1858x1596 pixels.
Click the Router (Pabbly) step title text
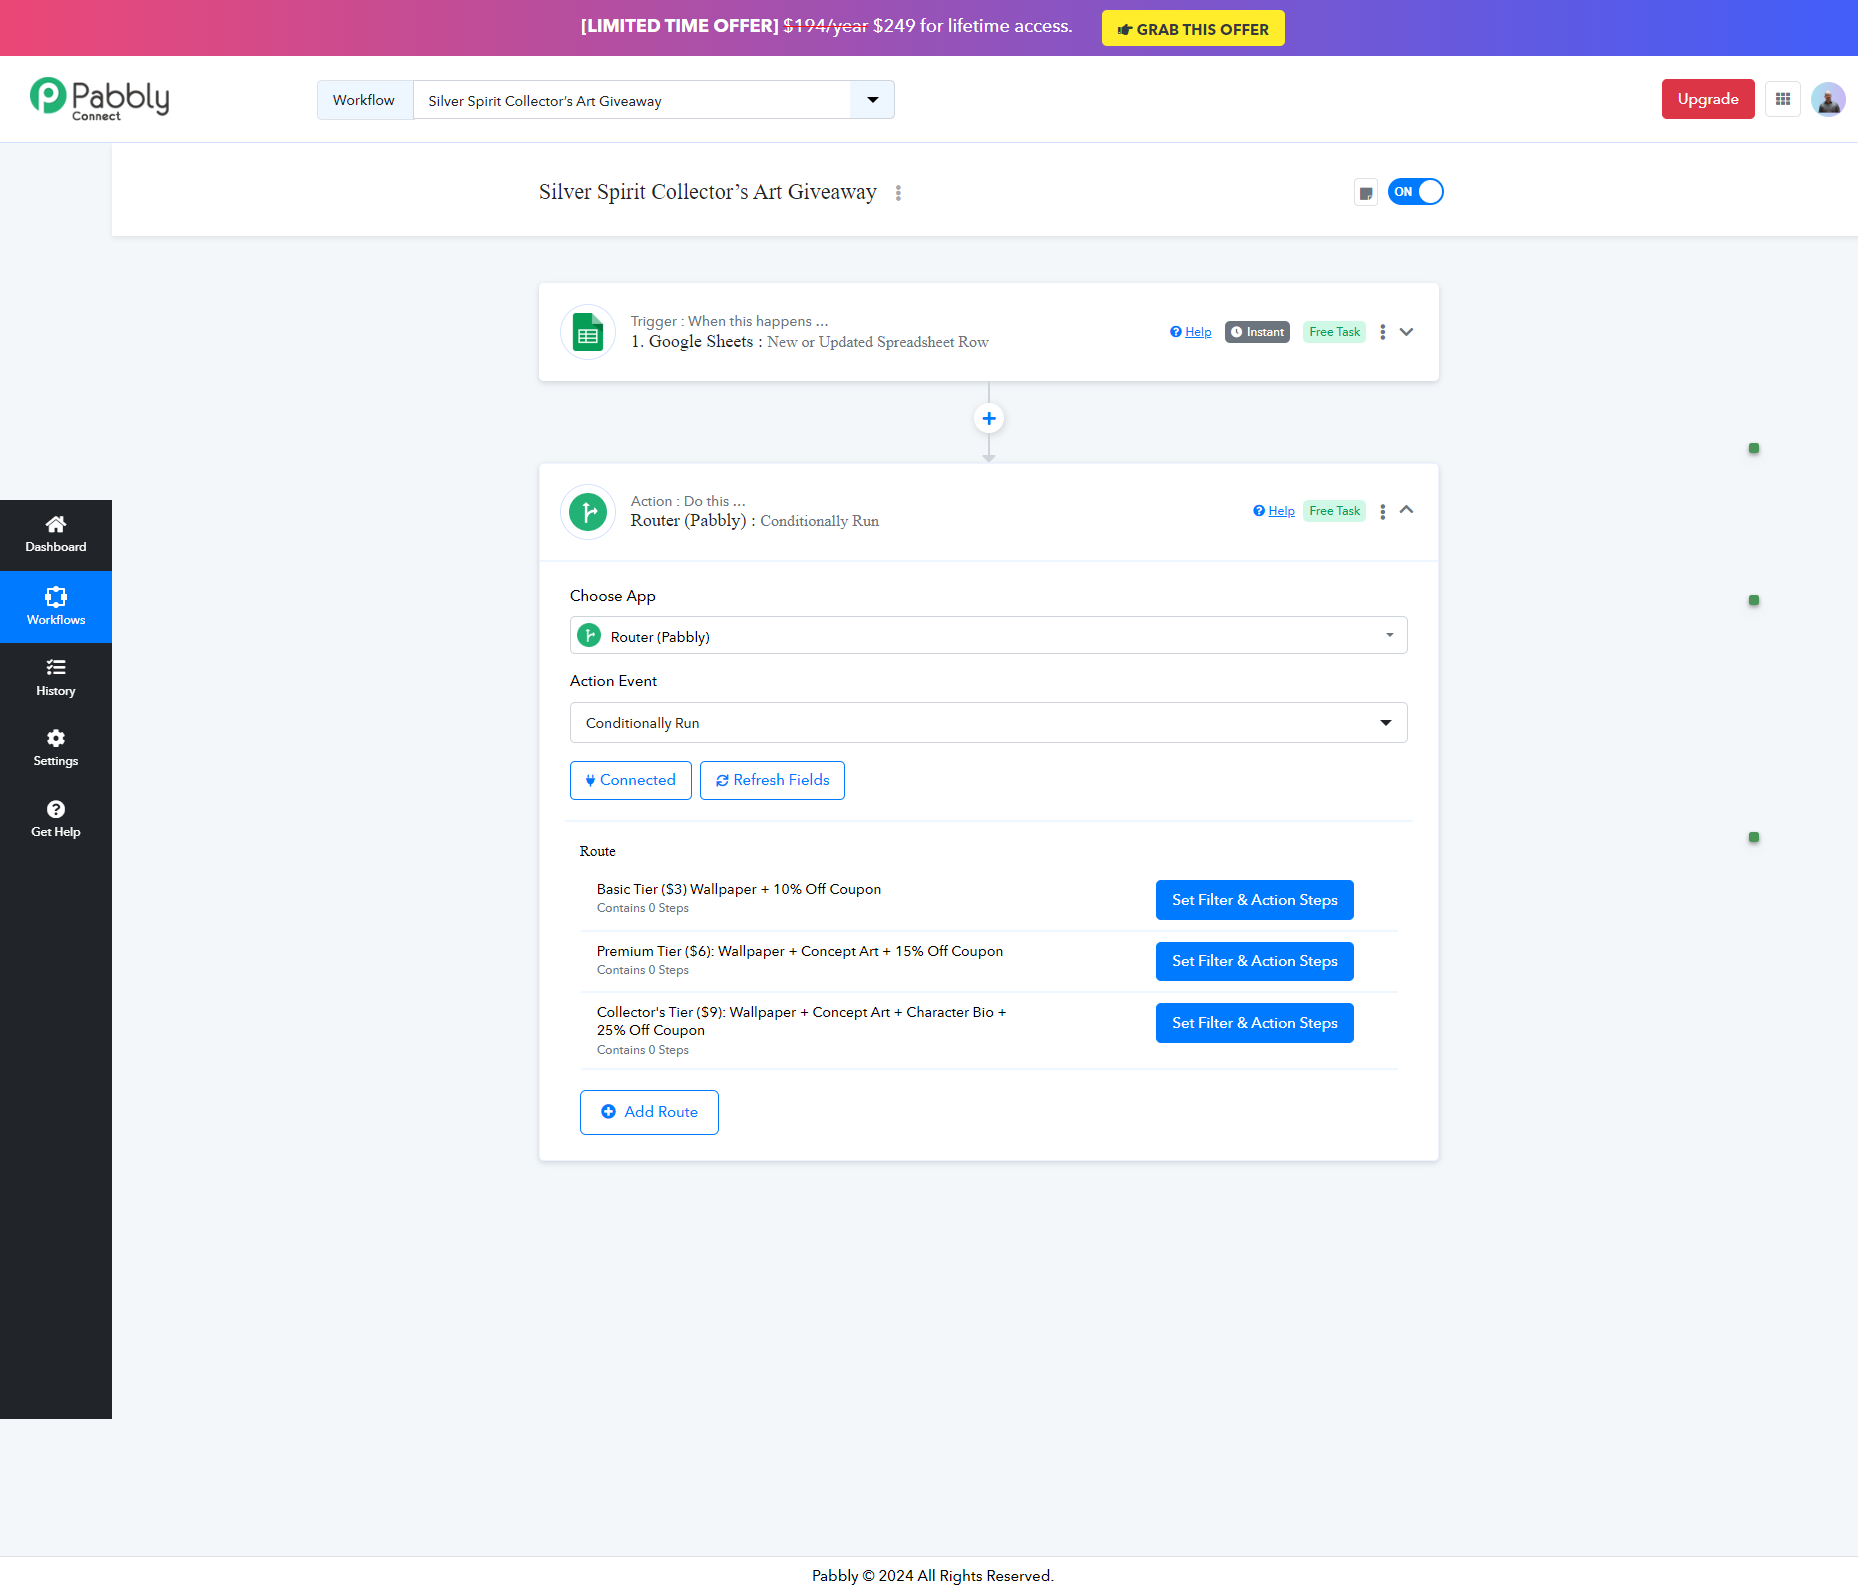pyautogui.click(x=755, y=521)
